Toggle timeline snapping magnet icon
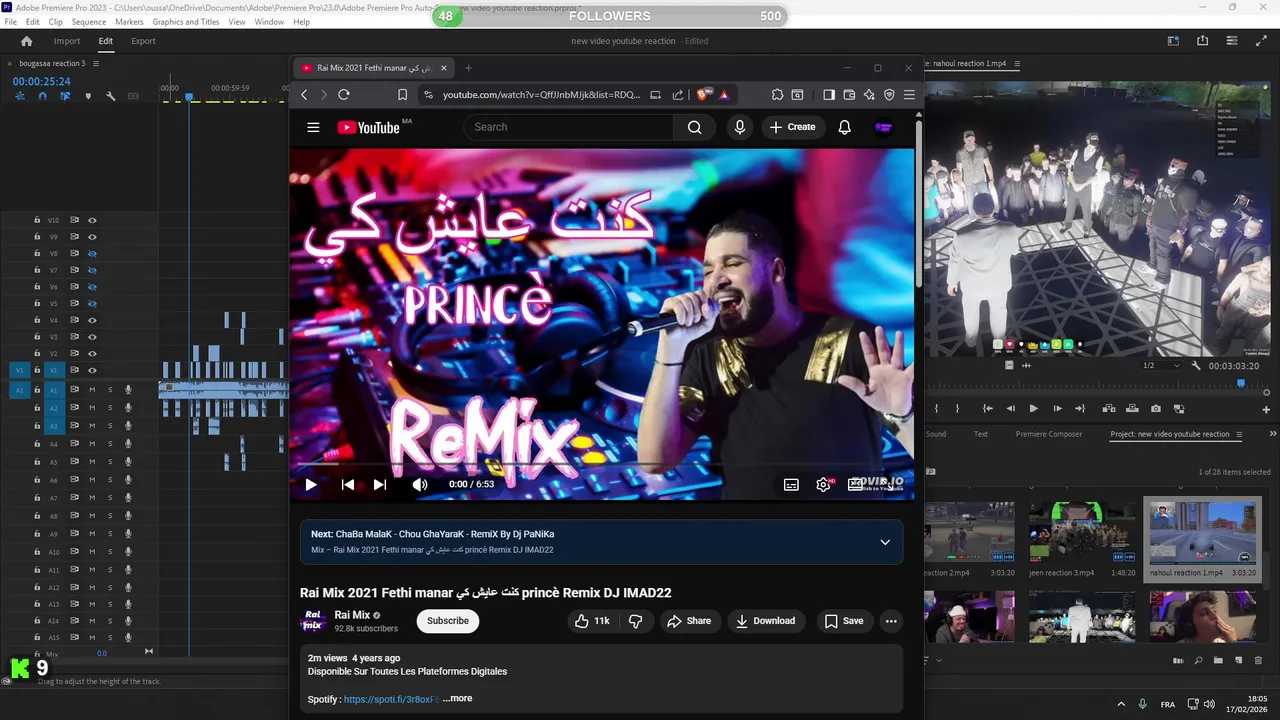Screen dimensions: 1280x720 tap(42, 96)
